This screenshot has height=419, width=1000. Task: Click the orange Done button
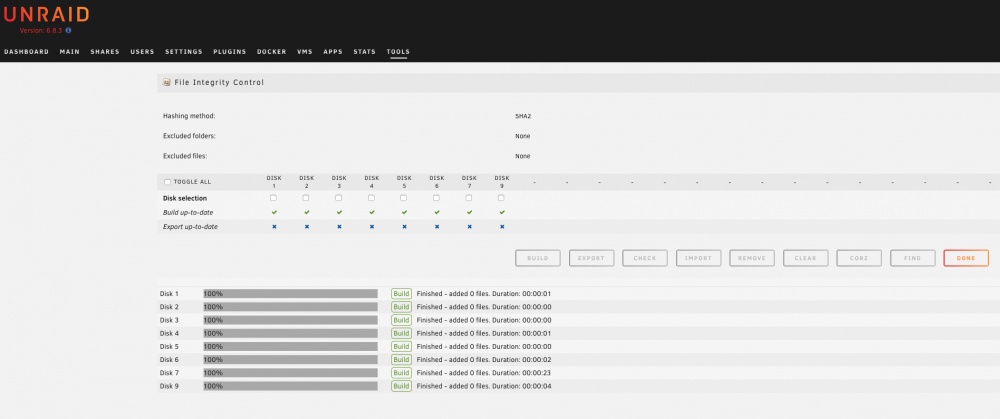click(x=966, y=258)
